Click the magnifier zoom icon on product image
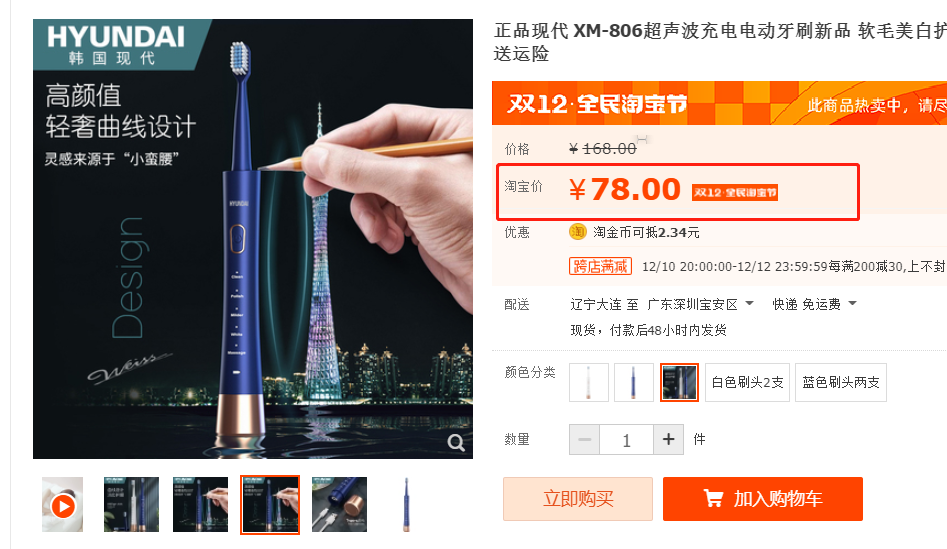 [x=456, y=443]
